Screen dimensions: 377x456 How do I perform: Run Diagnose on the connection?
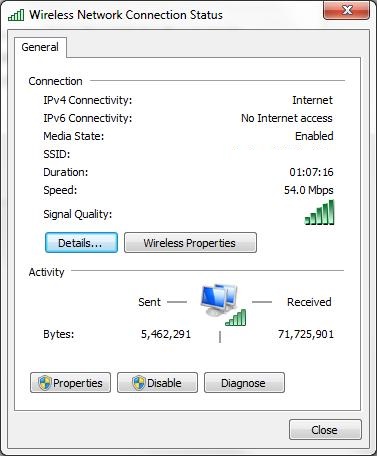pyautogui.click(x=244, y=383)
